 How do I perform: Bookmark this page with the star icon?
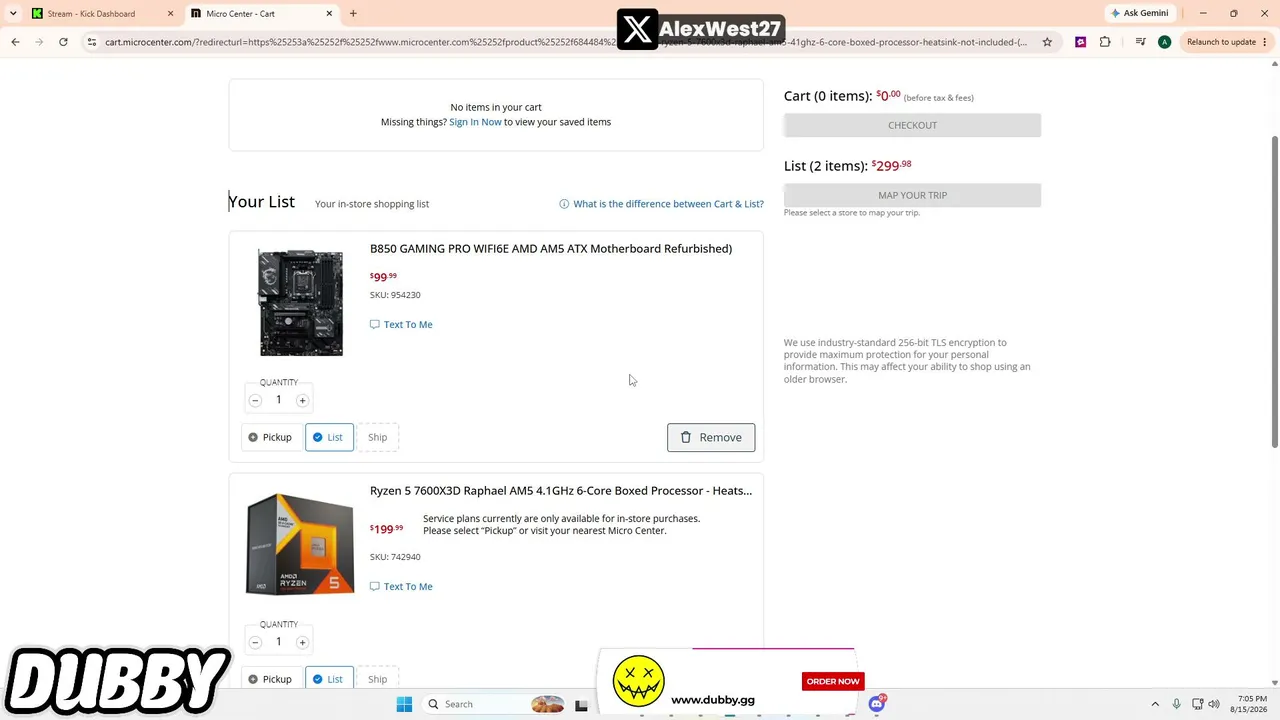pyautogui.click(x=1047, y=42)
